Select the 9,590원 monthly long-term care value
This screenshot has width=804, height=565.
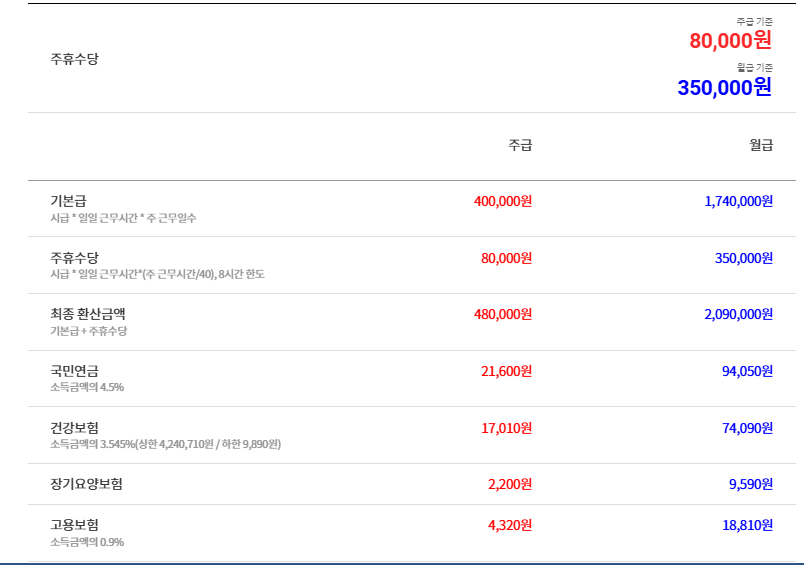click(x=751, y=484)
